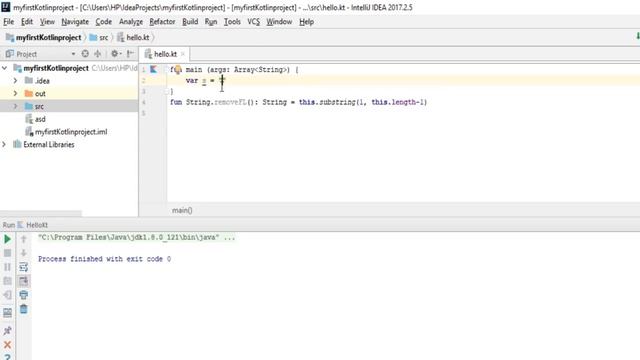Click the yellow intention lightbulb in editor
640x360 pixels.
(x=178, y=70)
